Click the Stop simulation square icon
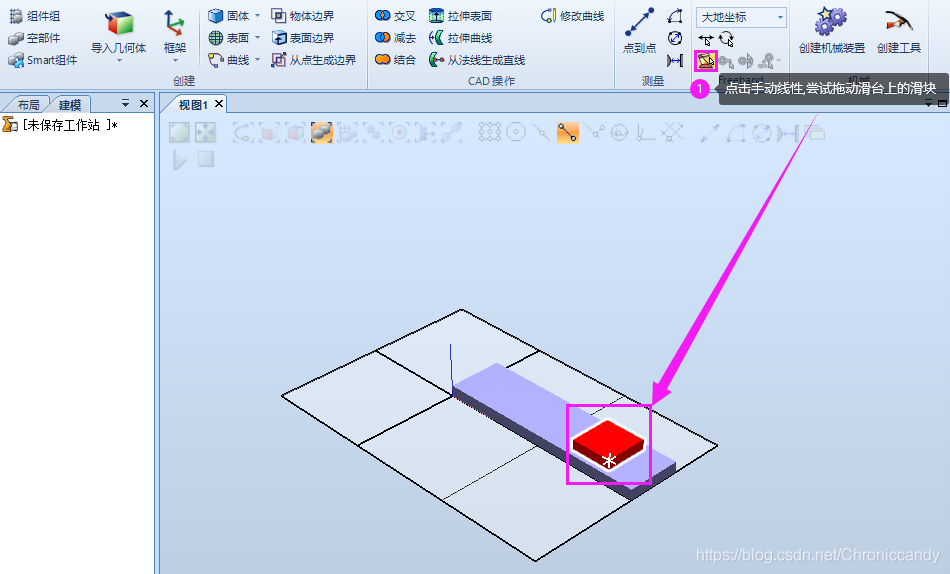Screen dimensions: 950x574 (206, 159)
